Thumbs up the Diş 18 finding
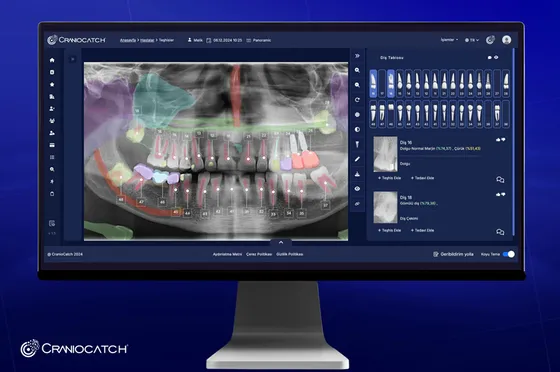This screenshot has height=372, width=560. [x=498, y=195]
